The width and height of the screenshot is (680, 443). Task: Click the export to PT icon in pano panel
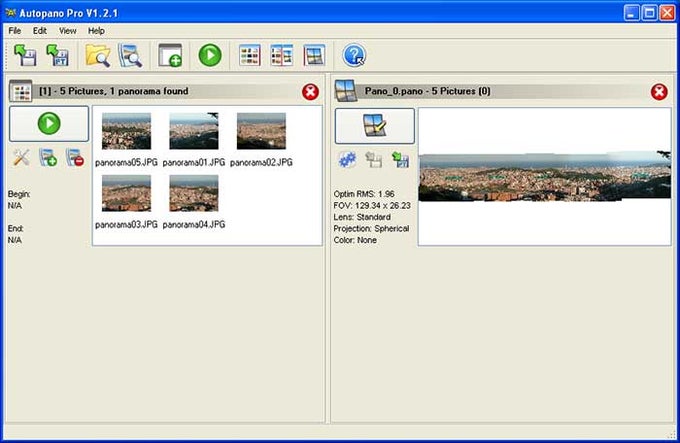coord(400,160)
